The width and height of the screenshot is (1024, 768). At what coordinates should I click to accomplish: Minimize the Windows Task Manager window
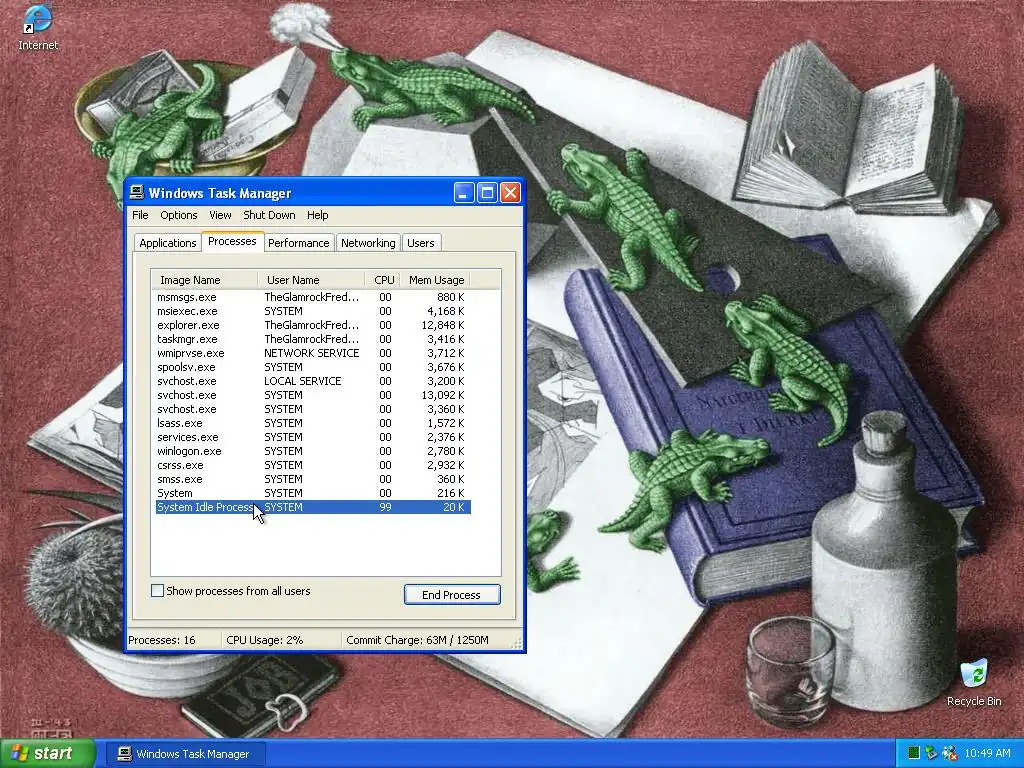tap(464, 193)
